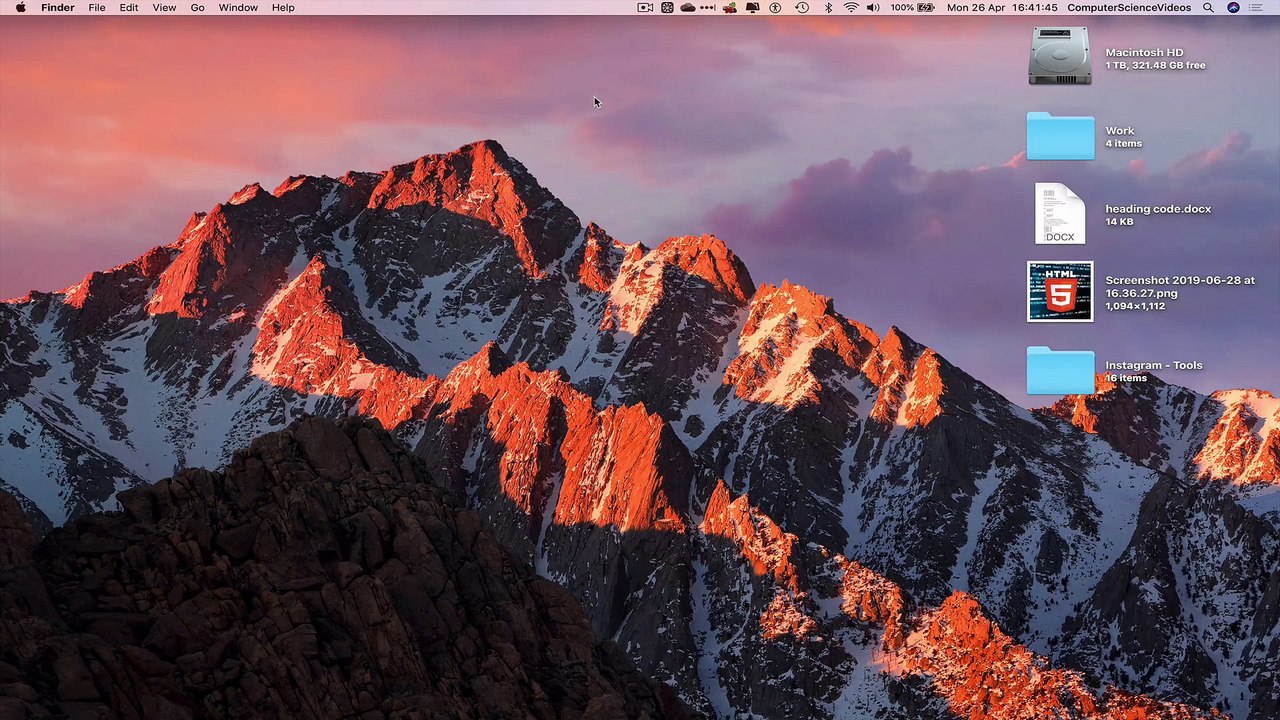Select the heading code.docx file
Screen dimensions: 1280x720
pos(1060,214)
